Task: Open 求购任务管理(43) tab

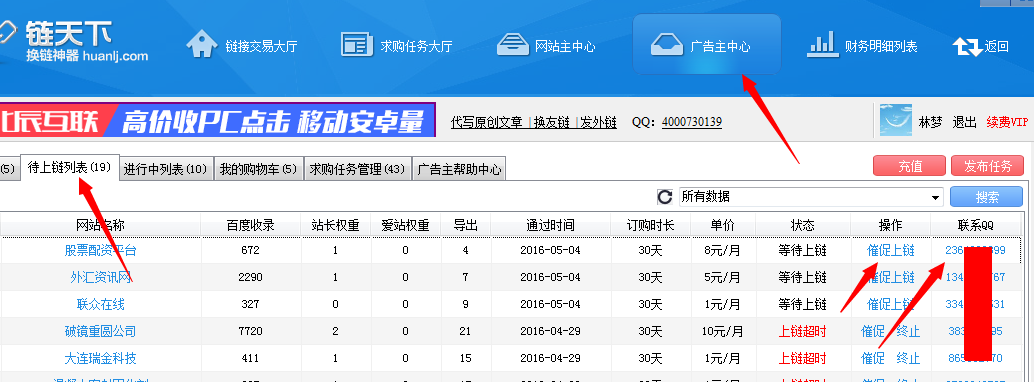Action: pos(357,170)
